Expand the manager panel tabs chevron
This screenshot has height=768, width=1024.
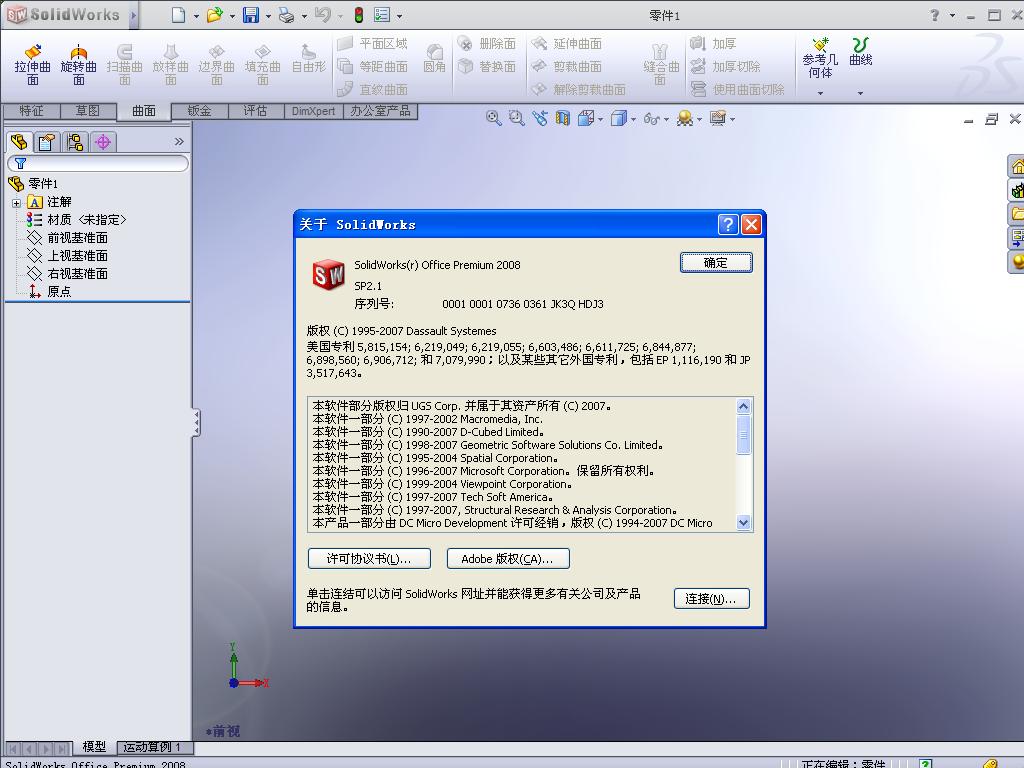179,142
